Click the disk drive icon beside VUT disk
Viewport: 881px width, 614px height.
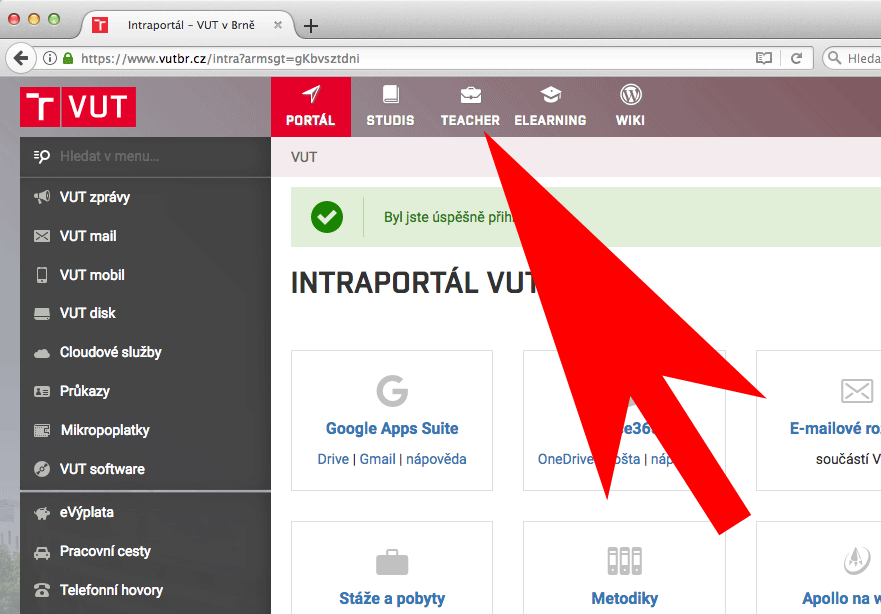pos(42,313)
